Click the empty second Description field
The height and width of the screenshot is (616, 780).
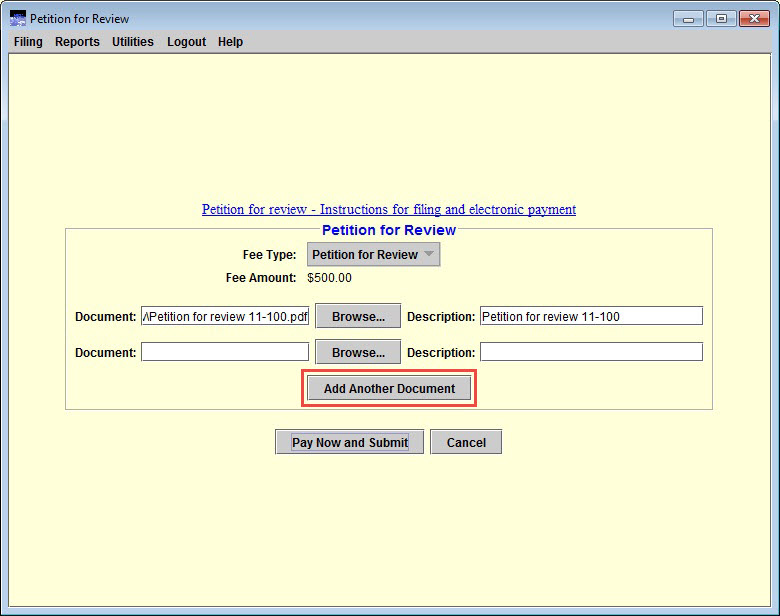[591, 352]
